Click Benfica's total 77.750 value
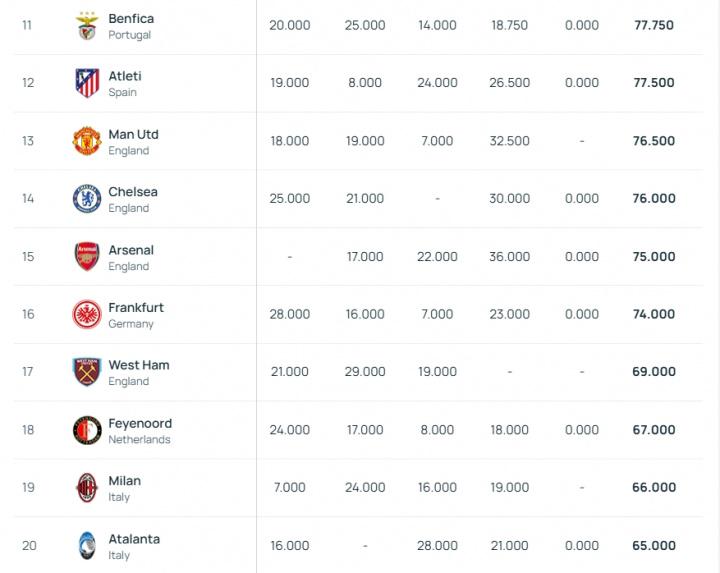This screenshot has height=573, width=720. click(654, 25)
